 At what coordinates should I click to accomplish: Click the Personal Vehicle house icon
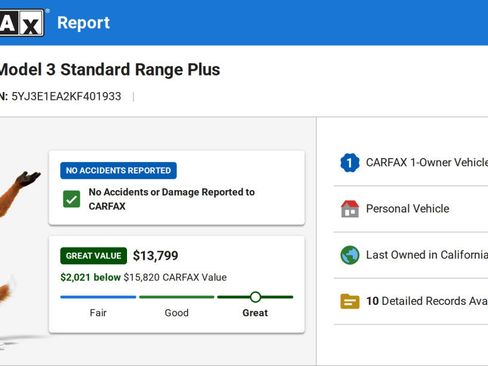click(350, 209)
